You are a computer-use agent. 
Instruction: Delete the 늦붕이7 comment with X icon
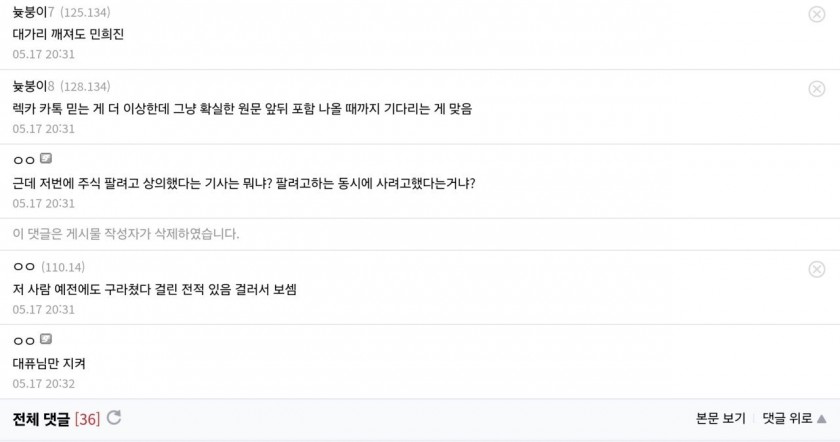click(816, 14)
